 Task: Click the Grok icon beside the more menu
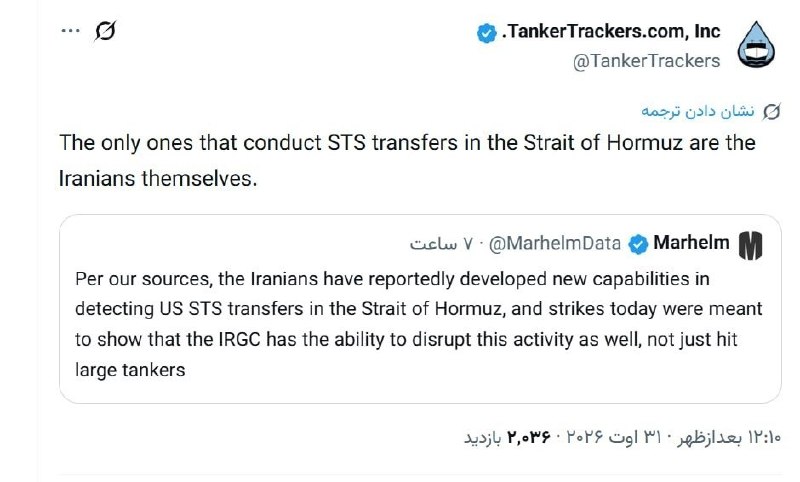point(105,31)
